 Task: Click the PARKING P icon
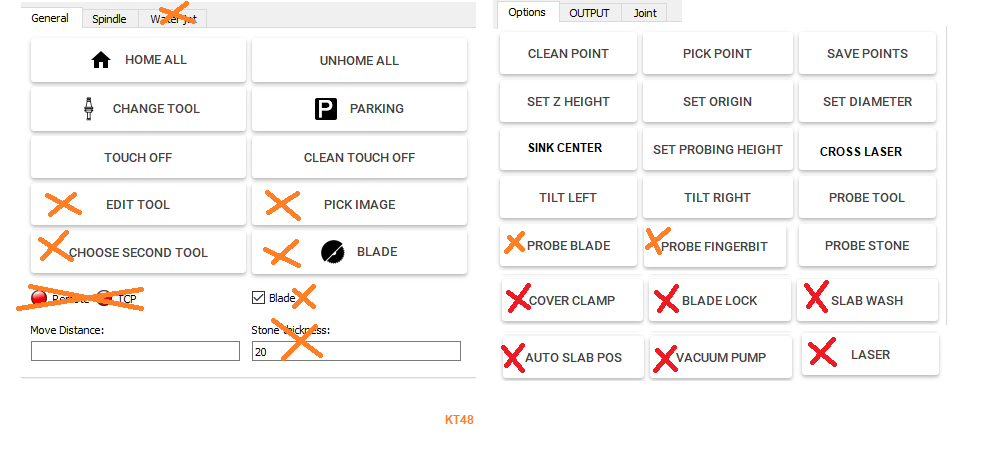pos(326,109)
